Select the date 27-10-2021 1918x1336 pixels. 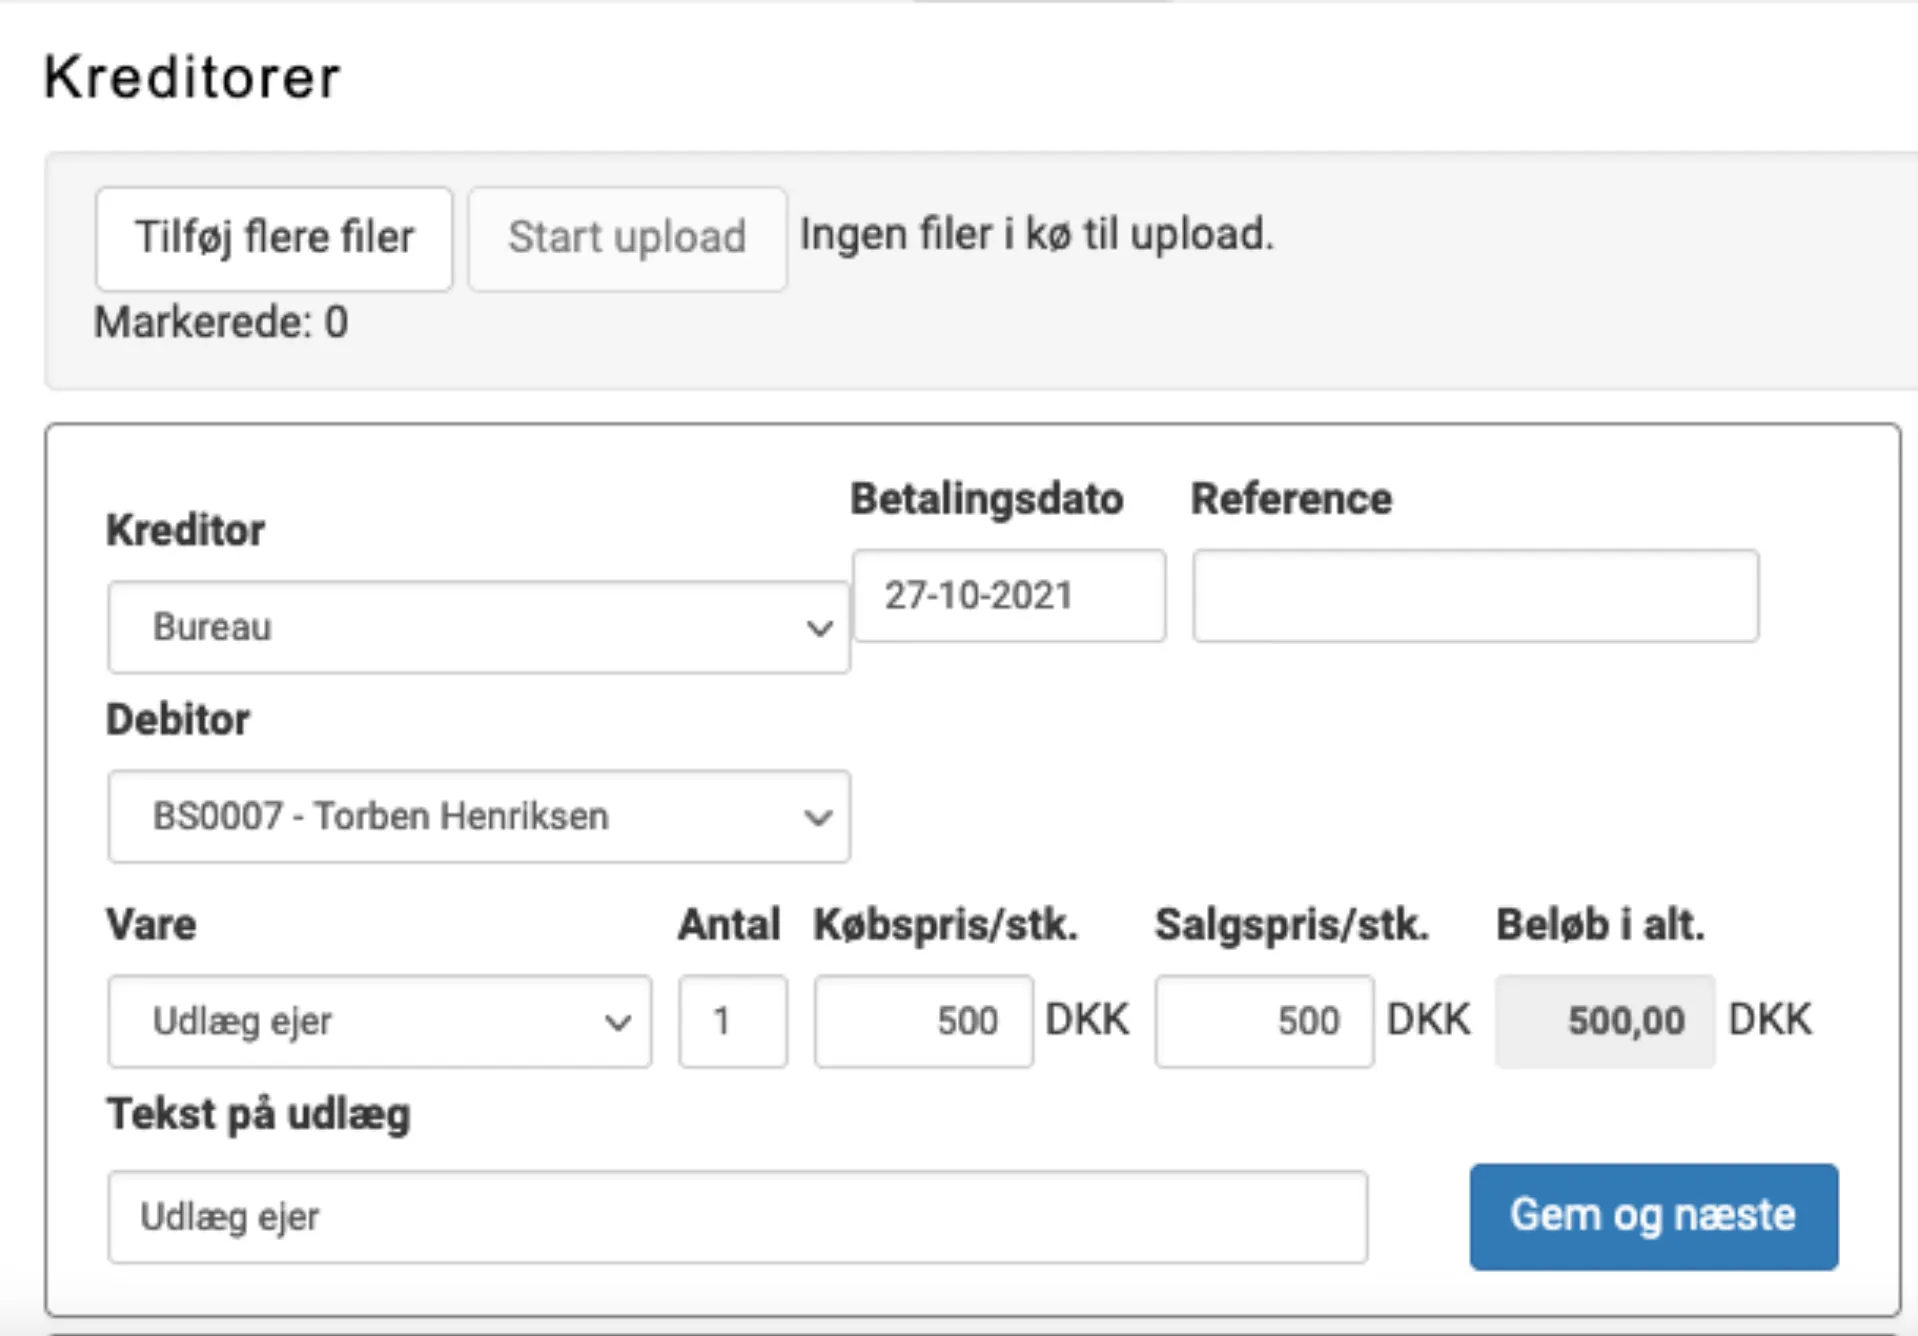pyautogui.click(x=980, y=595)
